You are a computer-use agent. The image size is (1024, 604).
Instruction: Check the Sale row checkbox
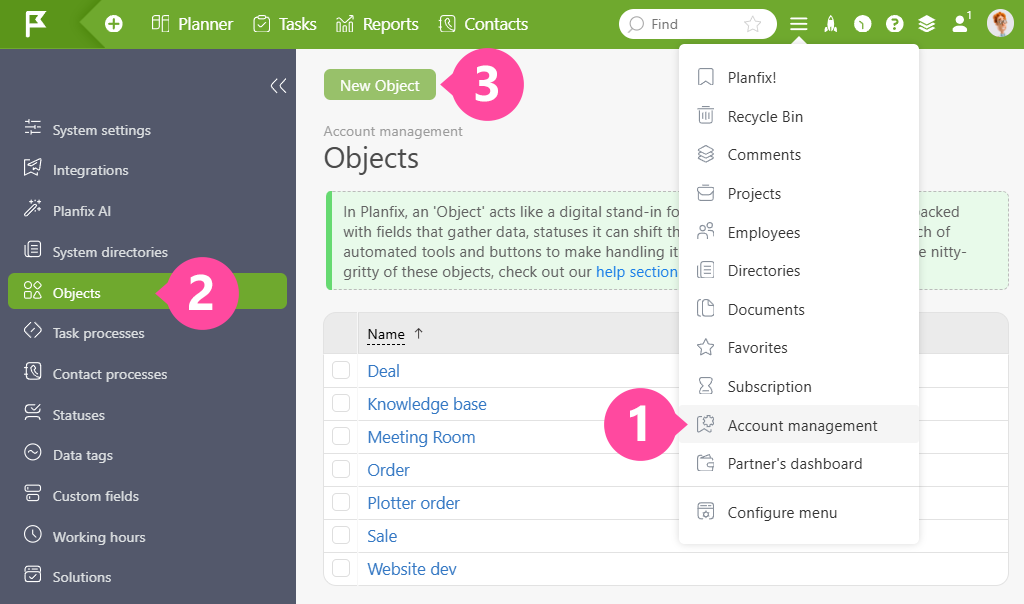[x=341, y=535]
